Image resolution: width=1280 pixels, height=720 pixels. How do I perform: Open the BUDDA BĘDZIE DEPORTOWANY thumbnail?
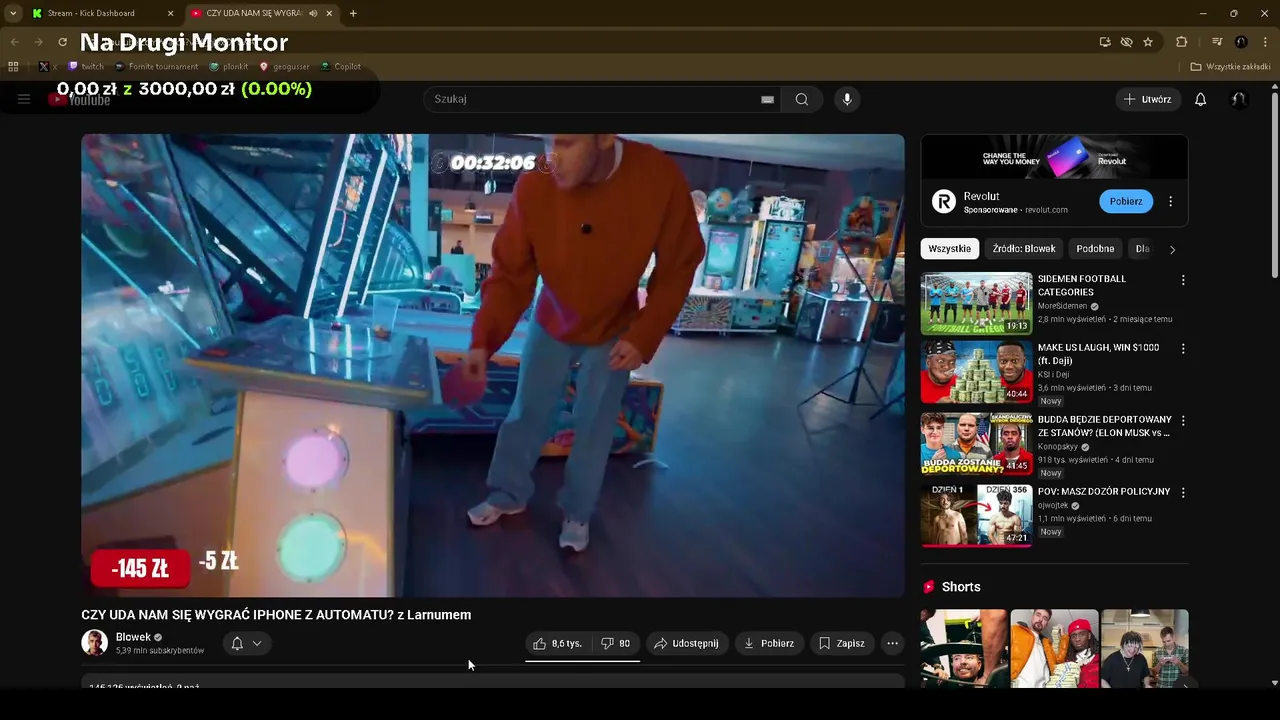pyautogui.click(x=976, y=443)
